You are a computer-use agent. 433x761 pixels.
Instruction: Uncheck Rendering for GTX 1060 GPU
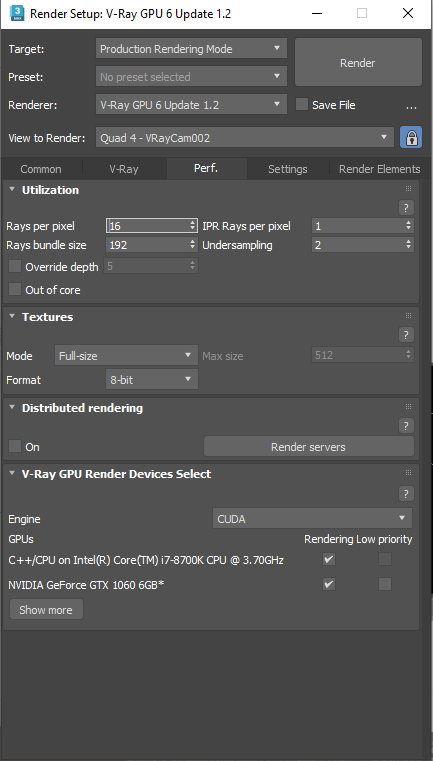coord(329,584)
